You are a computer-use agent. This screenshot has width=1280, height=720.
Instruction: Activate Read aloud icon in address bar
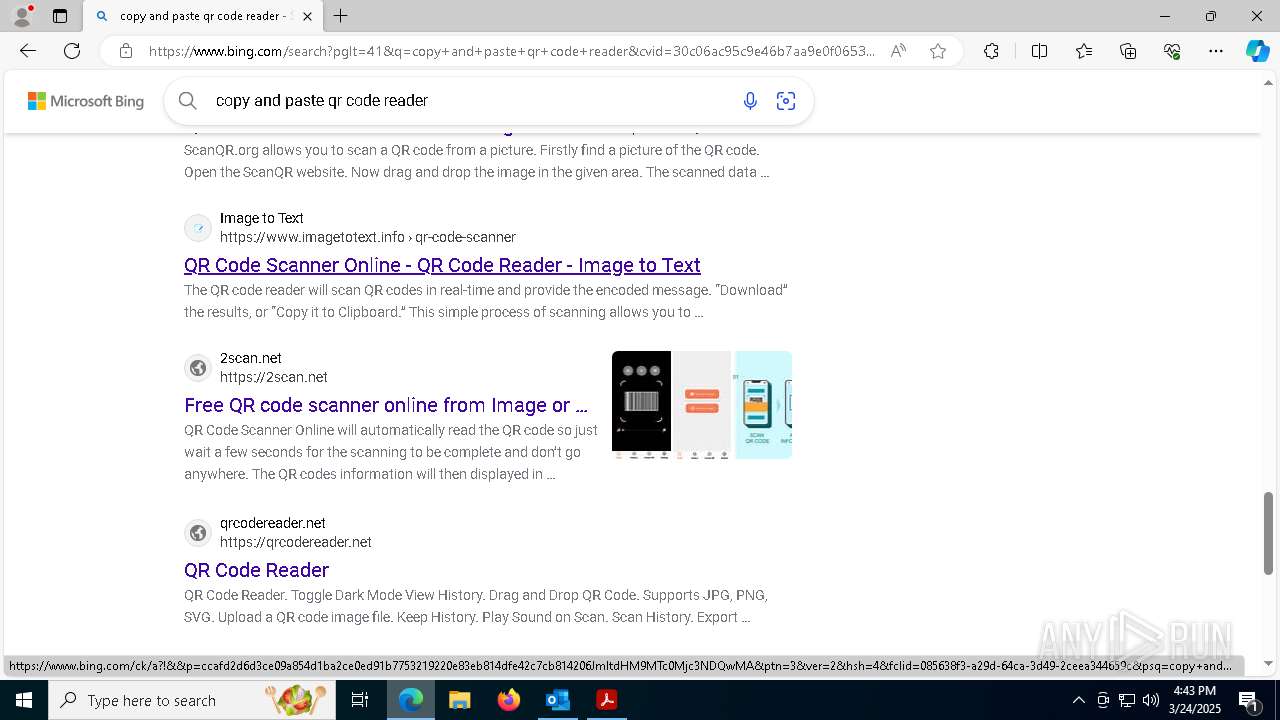(x=898, y=51)
